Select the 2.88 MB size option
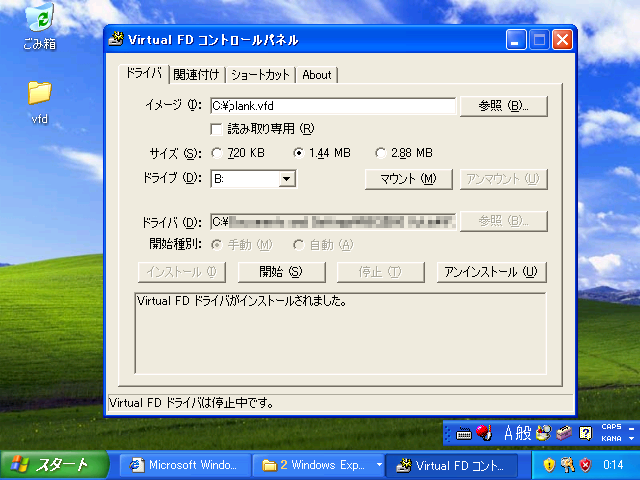640x480 pixels. coord(380,153)
